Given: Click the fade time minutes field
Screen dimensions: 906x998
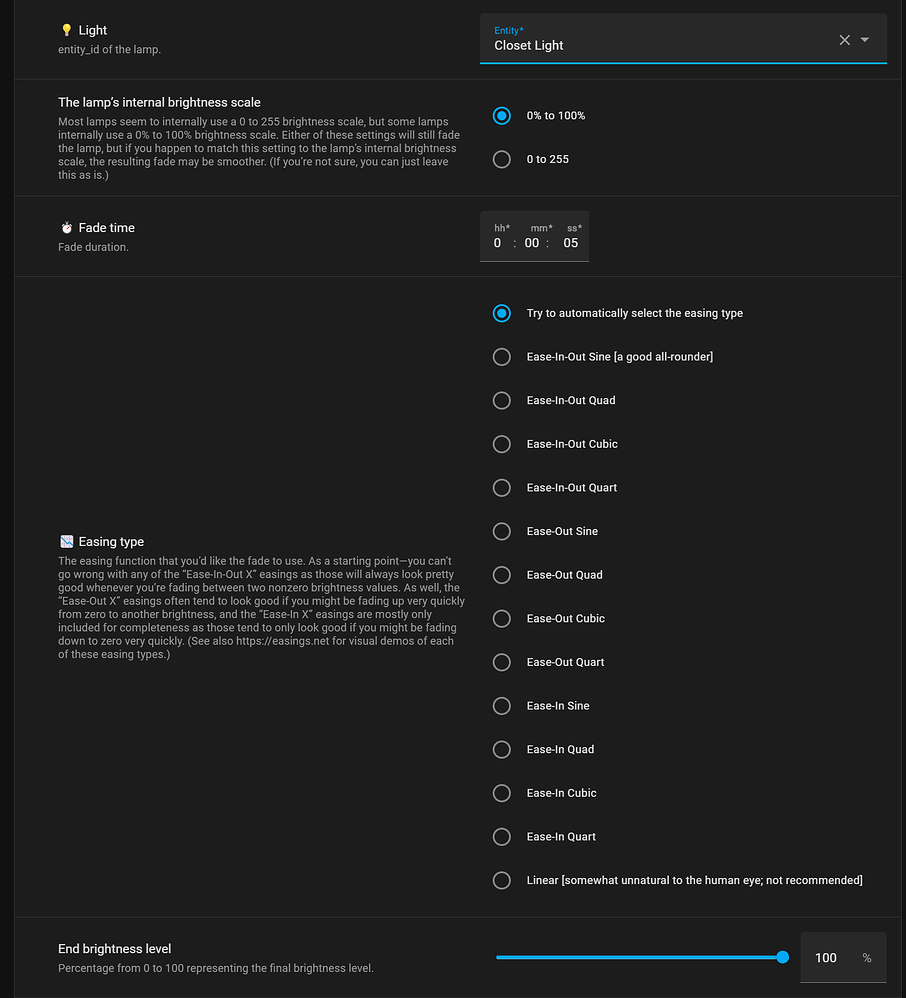Looking at the screenshot, I should 532,243.
